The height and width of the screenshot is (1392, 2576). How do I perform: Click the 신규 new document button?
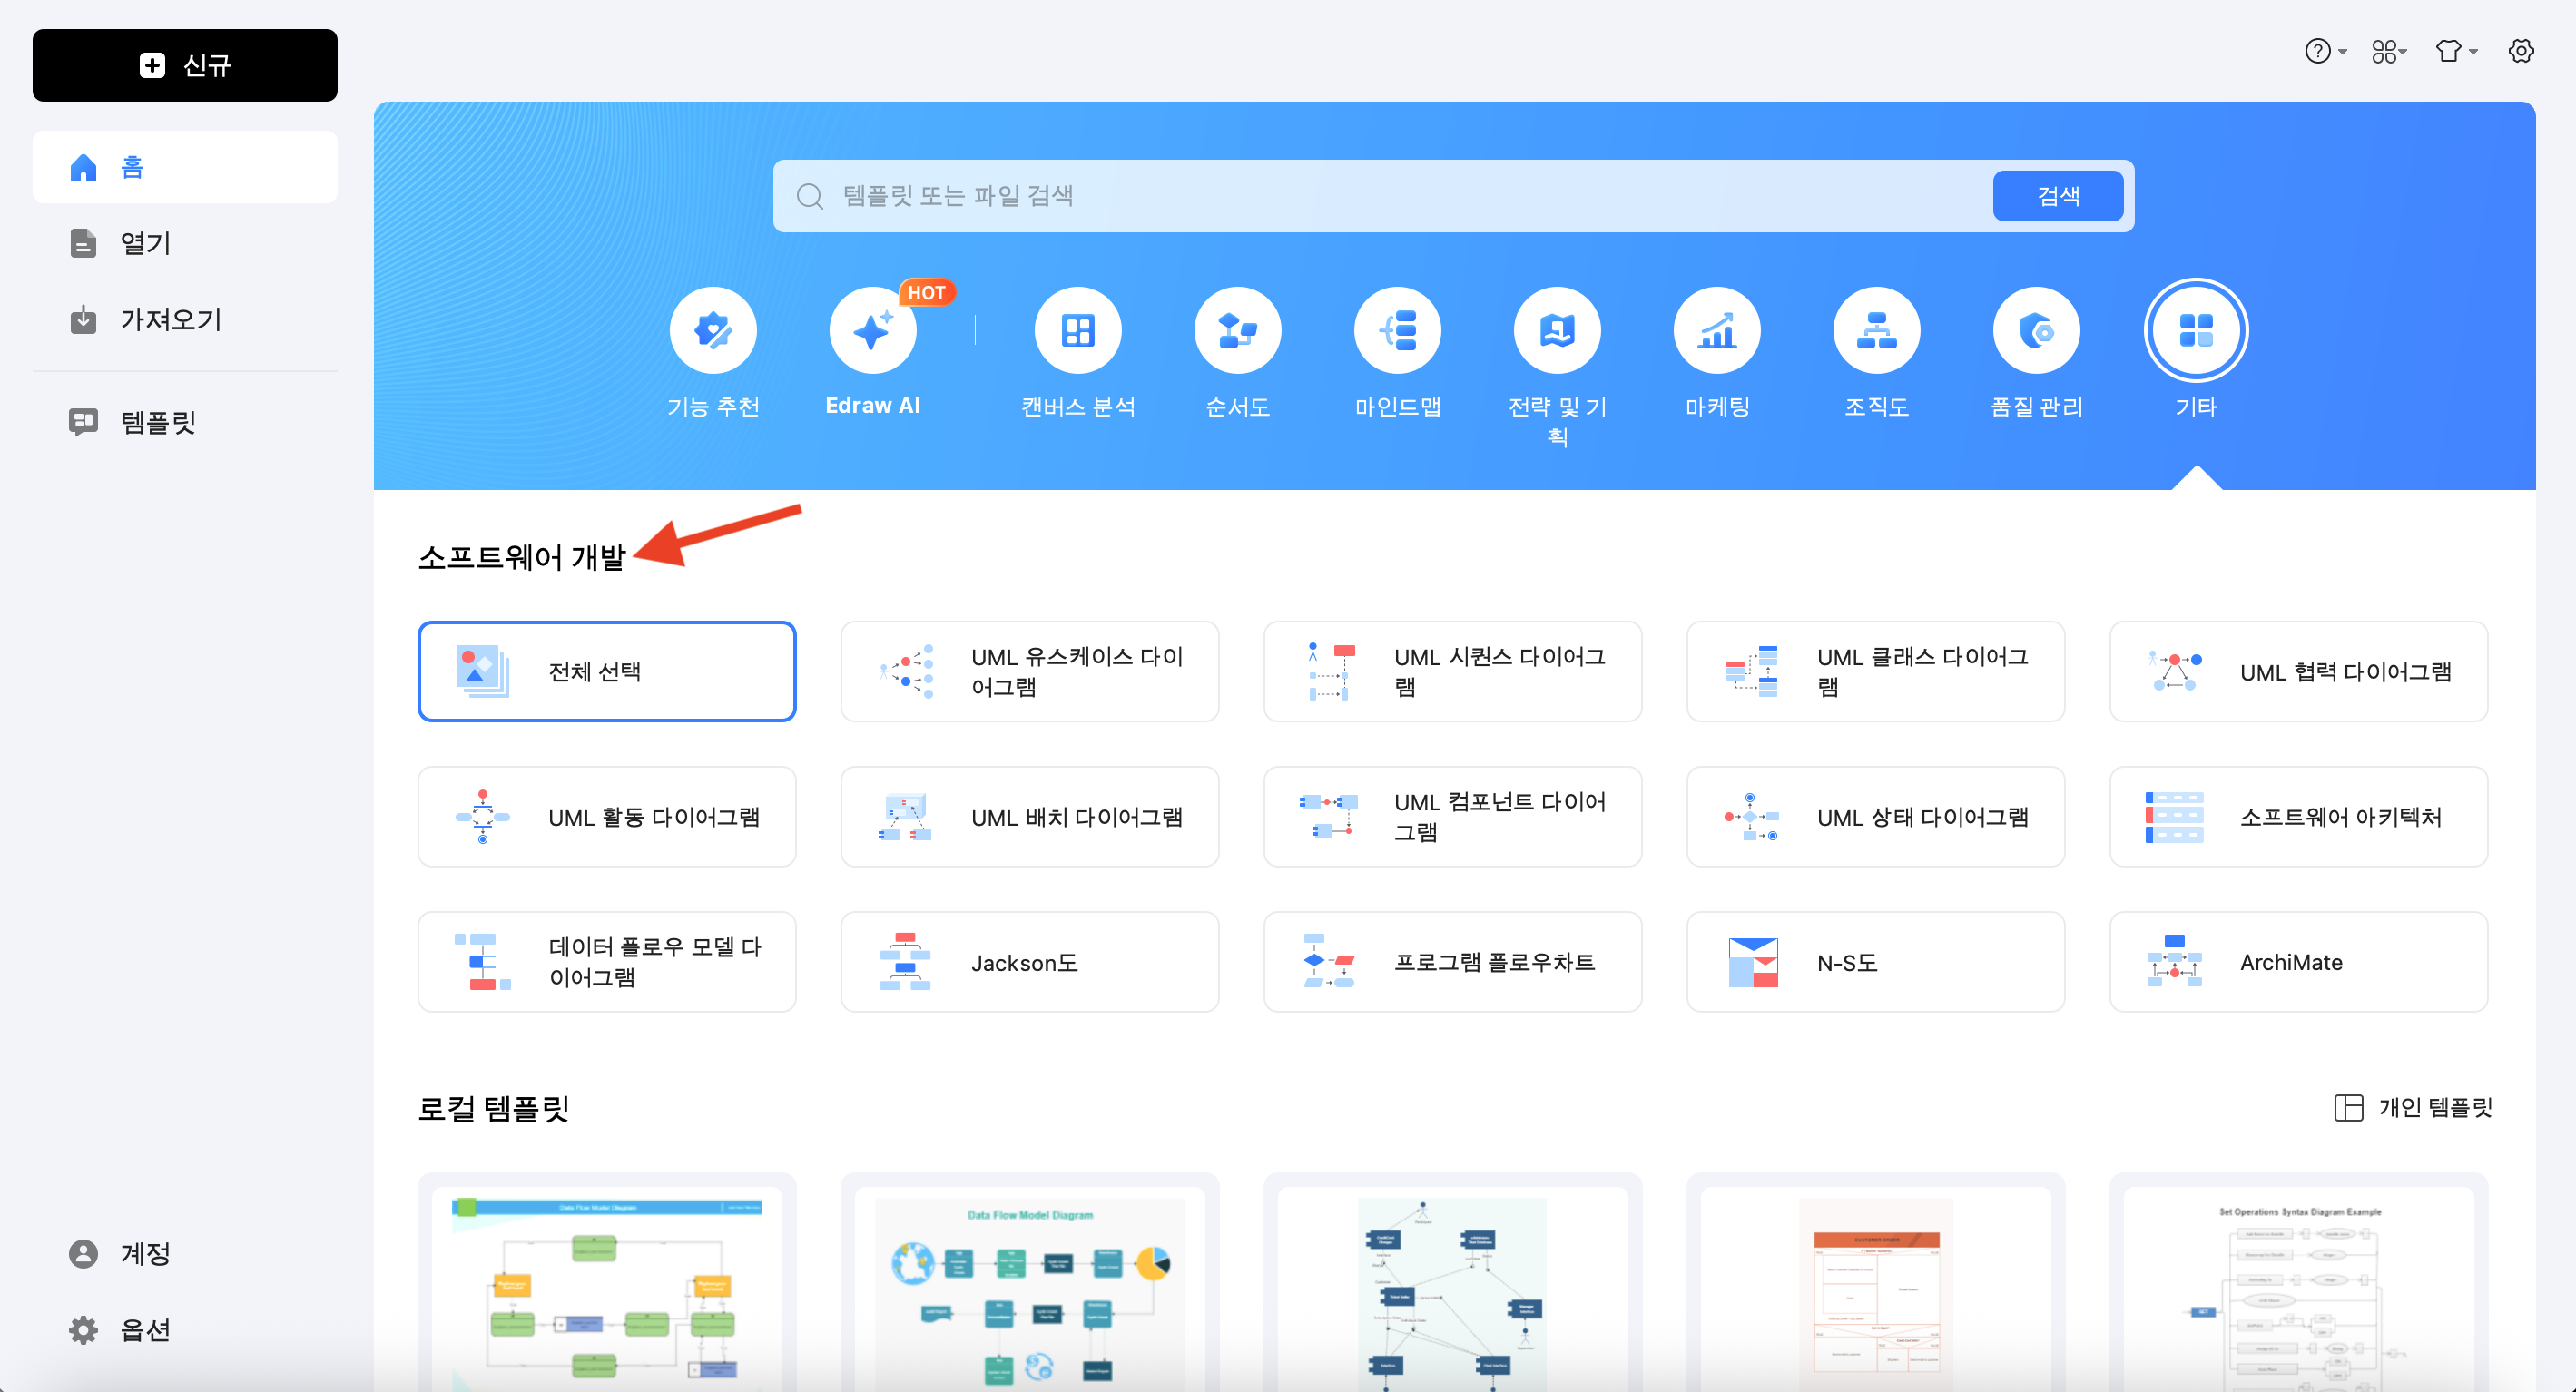pyautogui.click(x=185, y=65)
